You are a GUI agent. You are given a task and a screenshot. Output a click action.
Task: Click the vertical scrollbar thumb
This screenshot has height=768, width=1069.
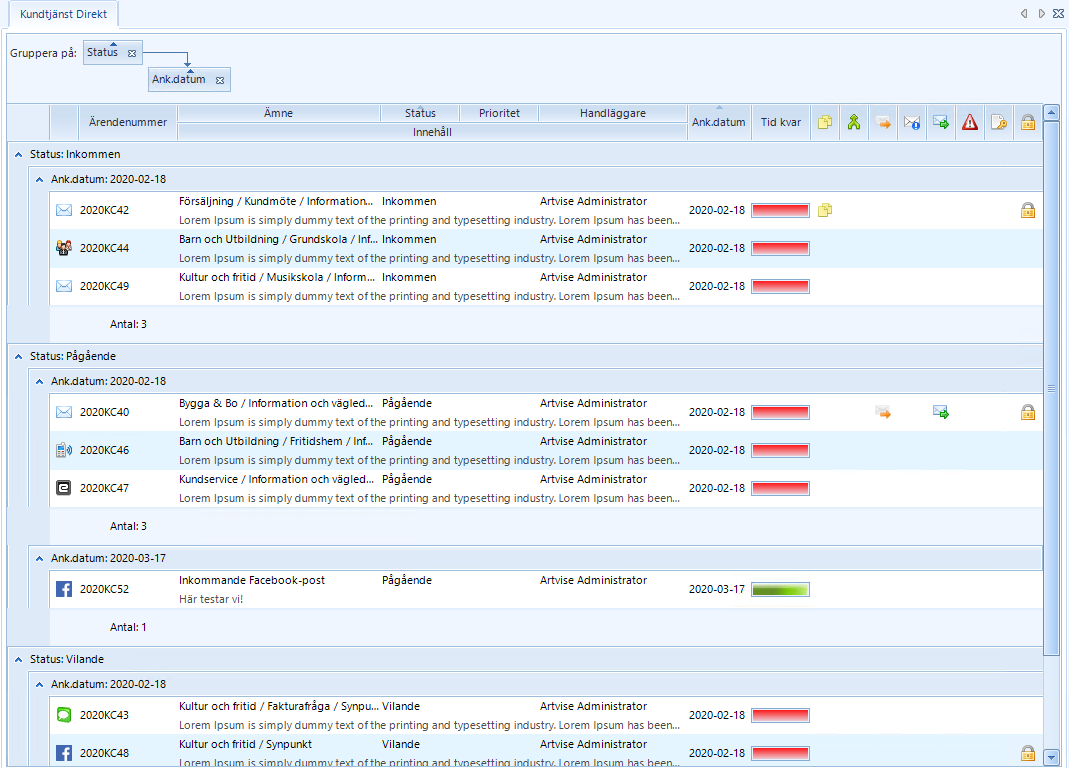[1051, 388]
